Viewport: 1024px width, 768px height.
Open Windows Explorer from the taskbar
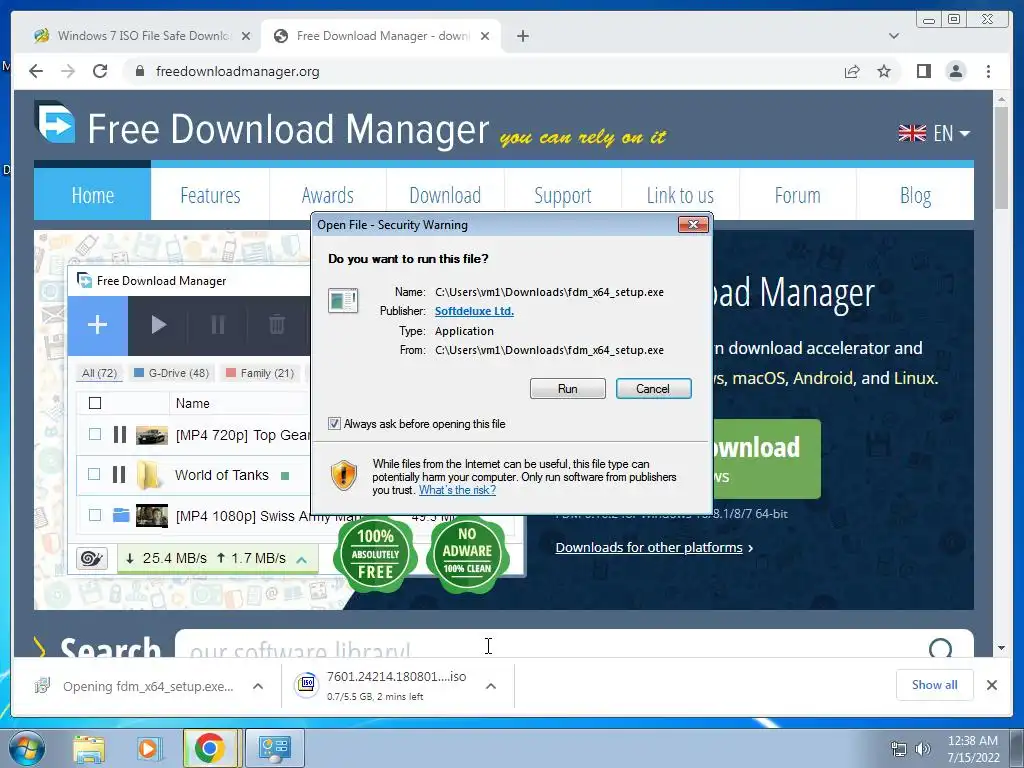89,749
